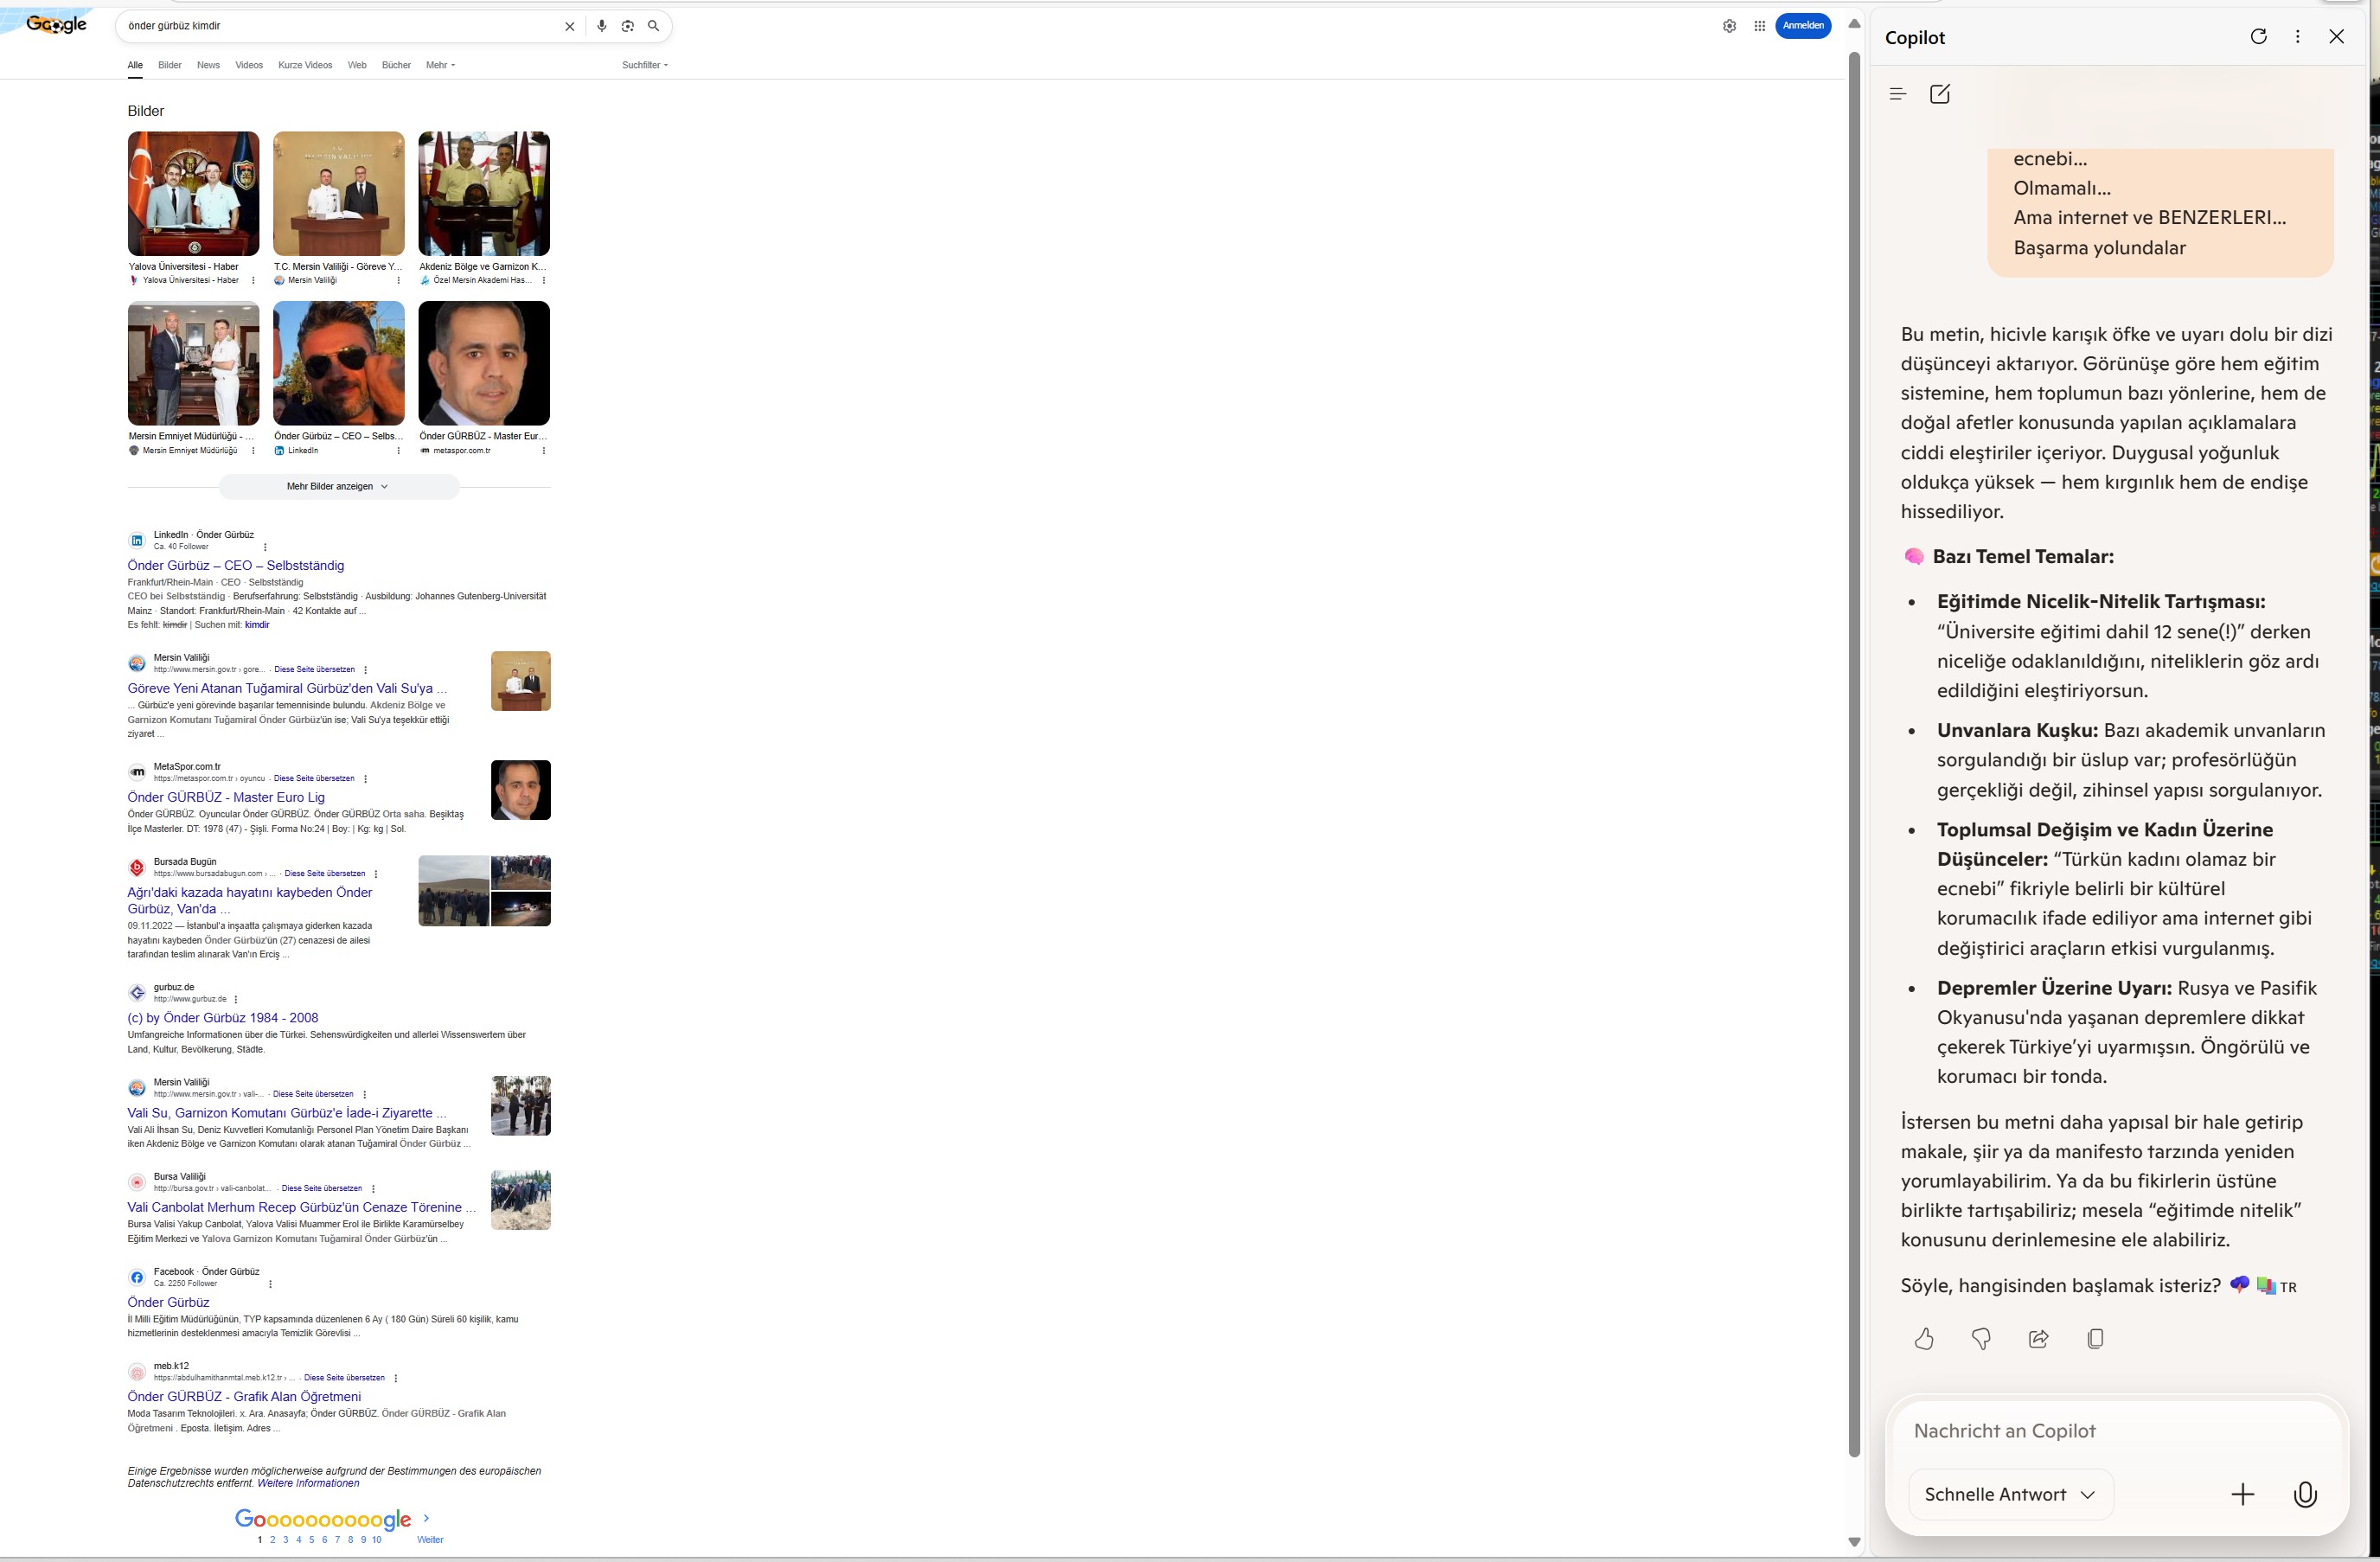The height and width of the screenshot is (1562, 2380).
Task: Refresh the Copilot panel
Action: pos(2258,37)
